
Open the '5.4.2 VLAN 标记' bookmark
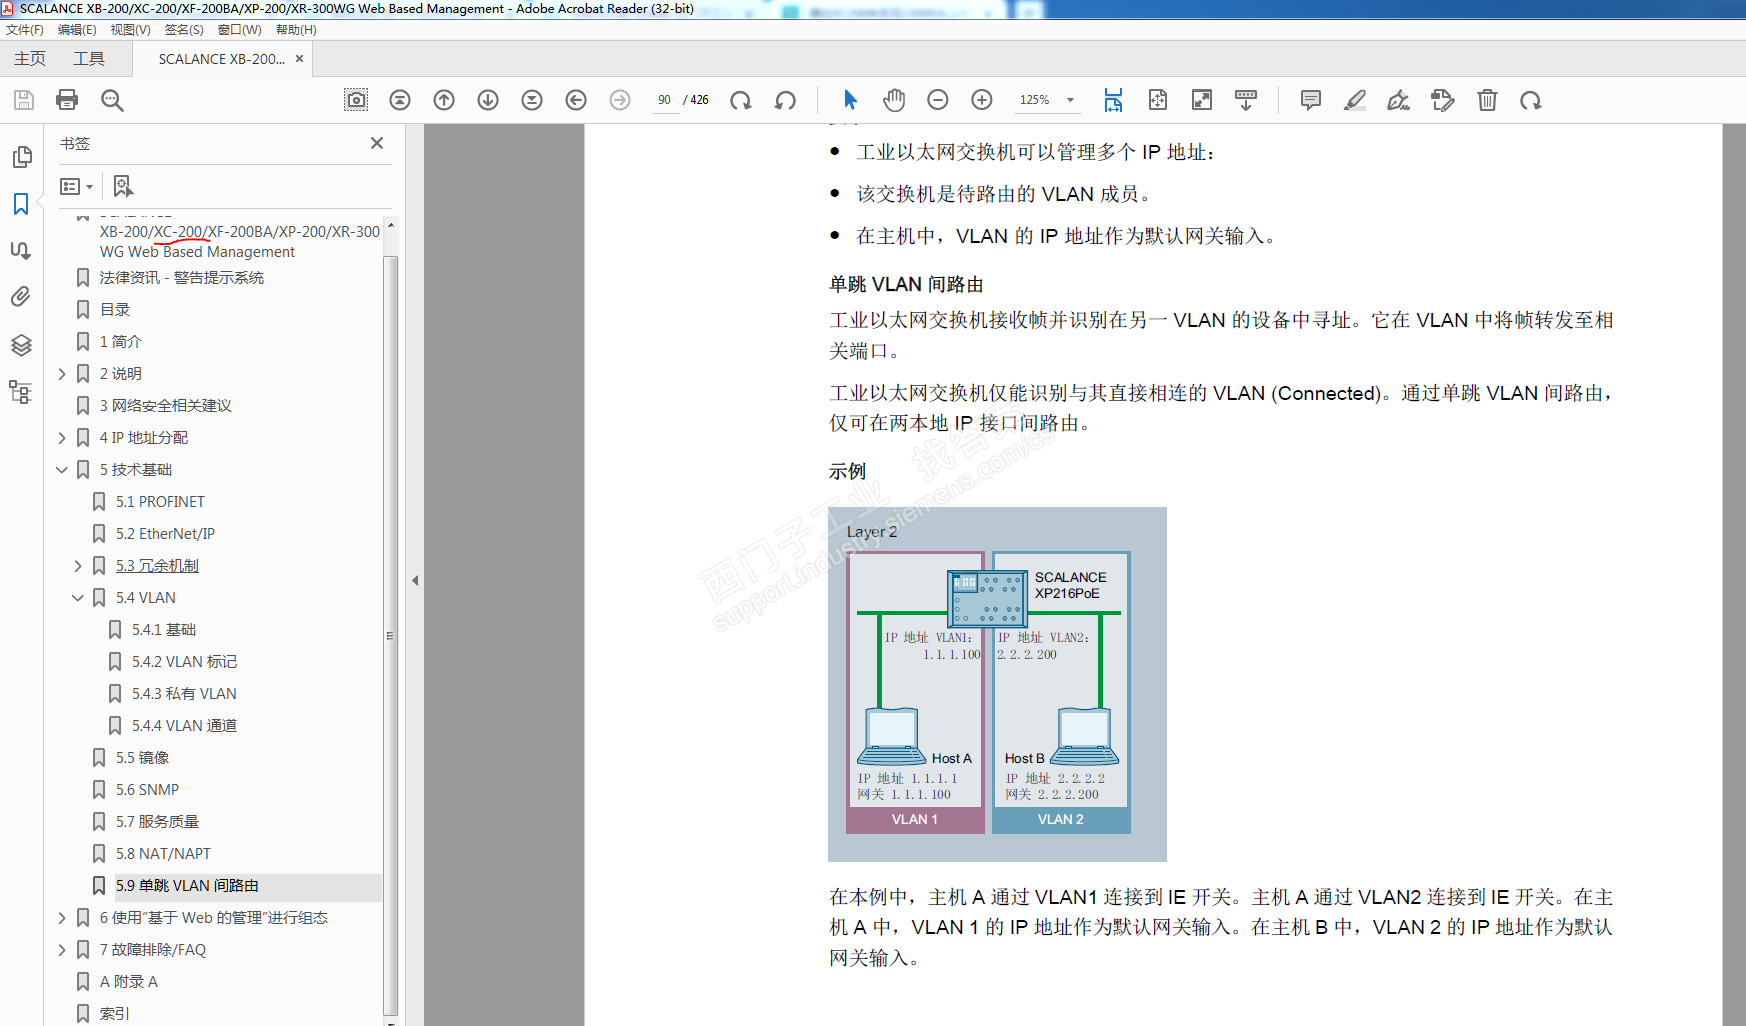click(184, 662)
